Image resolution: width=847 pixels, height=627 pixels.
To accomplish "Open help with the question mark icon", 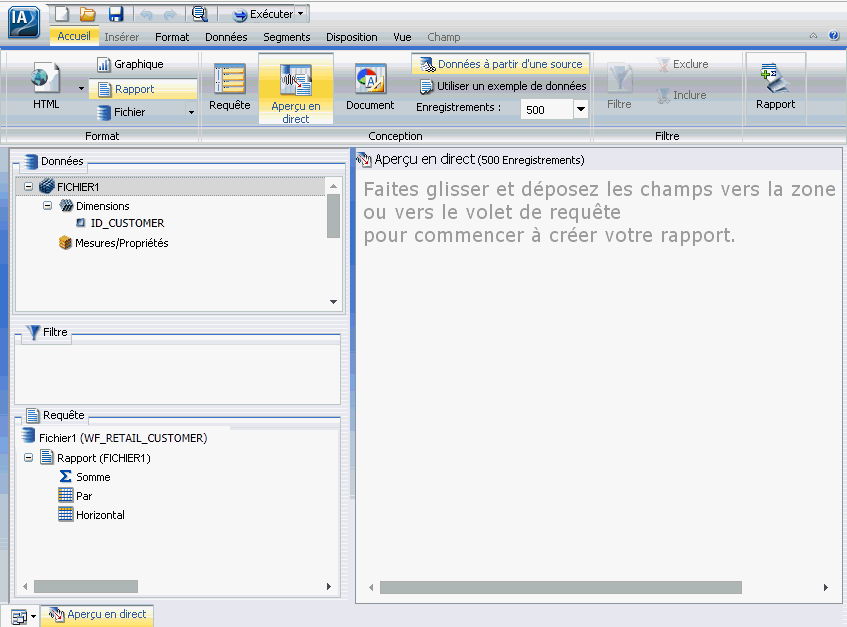I will pyautogui.click(x=833, y=36).
